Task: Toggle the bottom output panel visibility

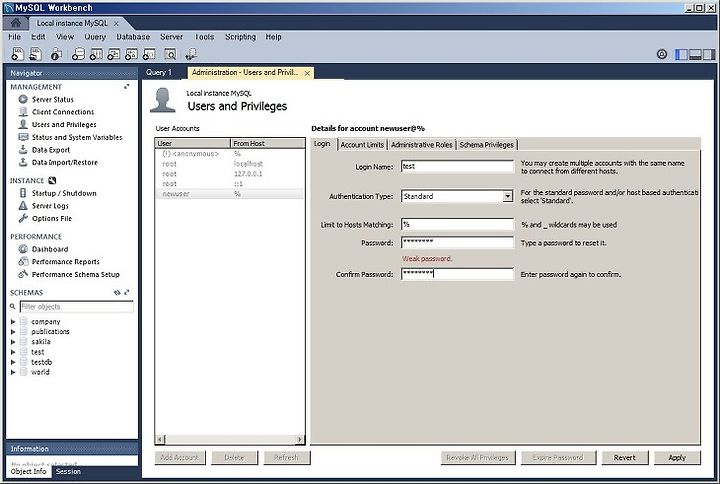Action: (695, 54)
